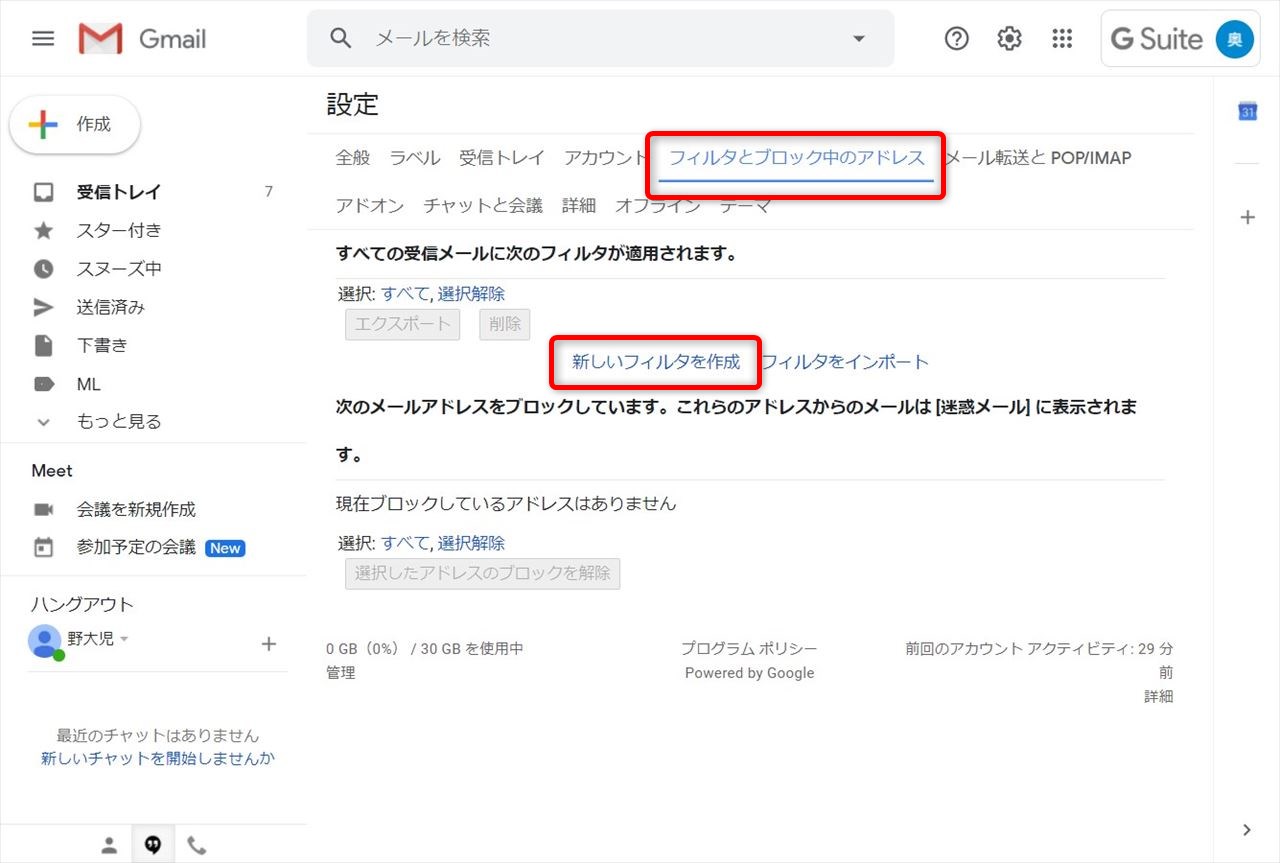Click the camera icon beside 会議を新規作成
The image size is (1280, 863).
(x=43, y=510)
